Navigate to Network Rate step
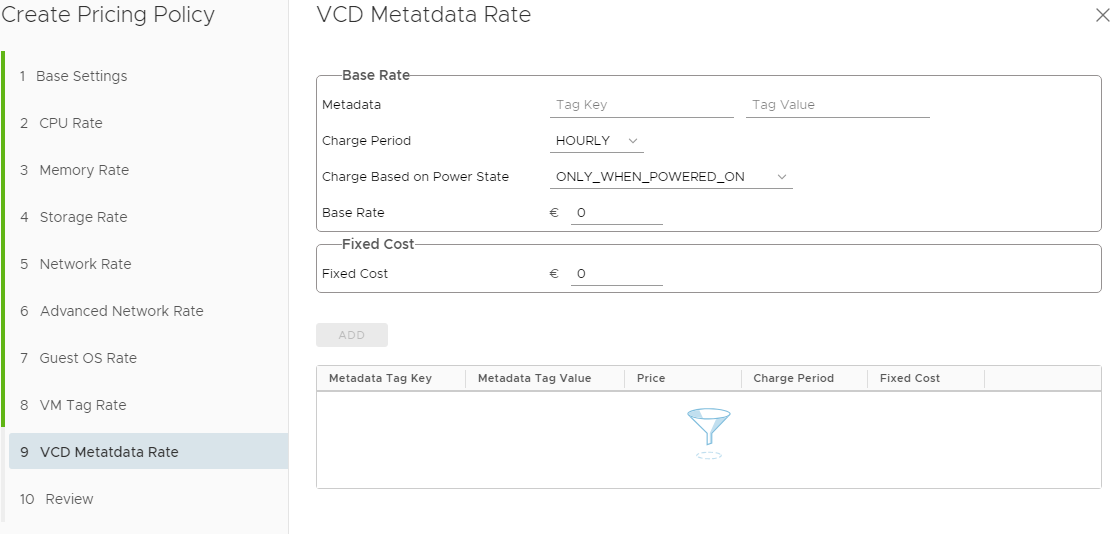 coord(85,264)
